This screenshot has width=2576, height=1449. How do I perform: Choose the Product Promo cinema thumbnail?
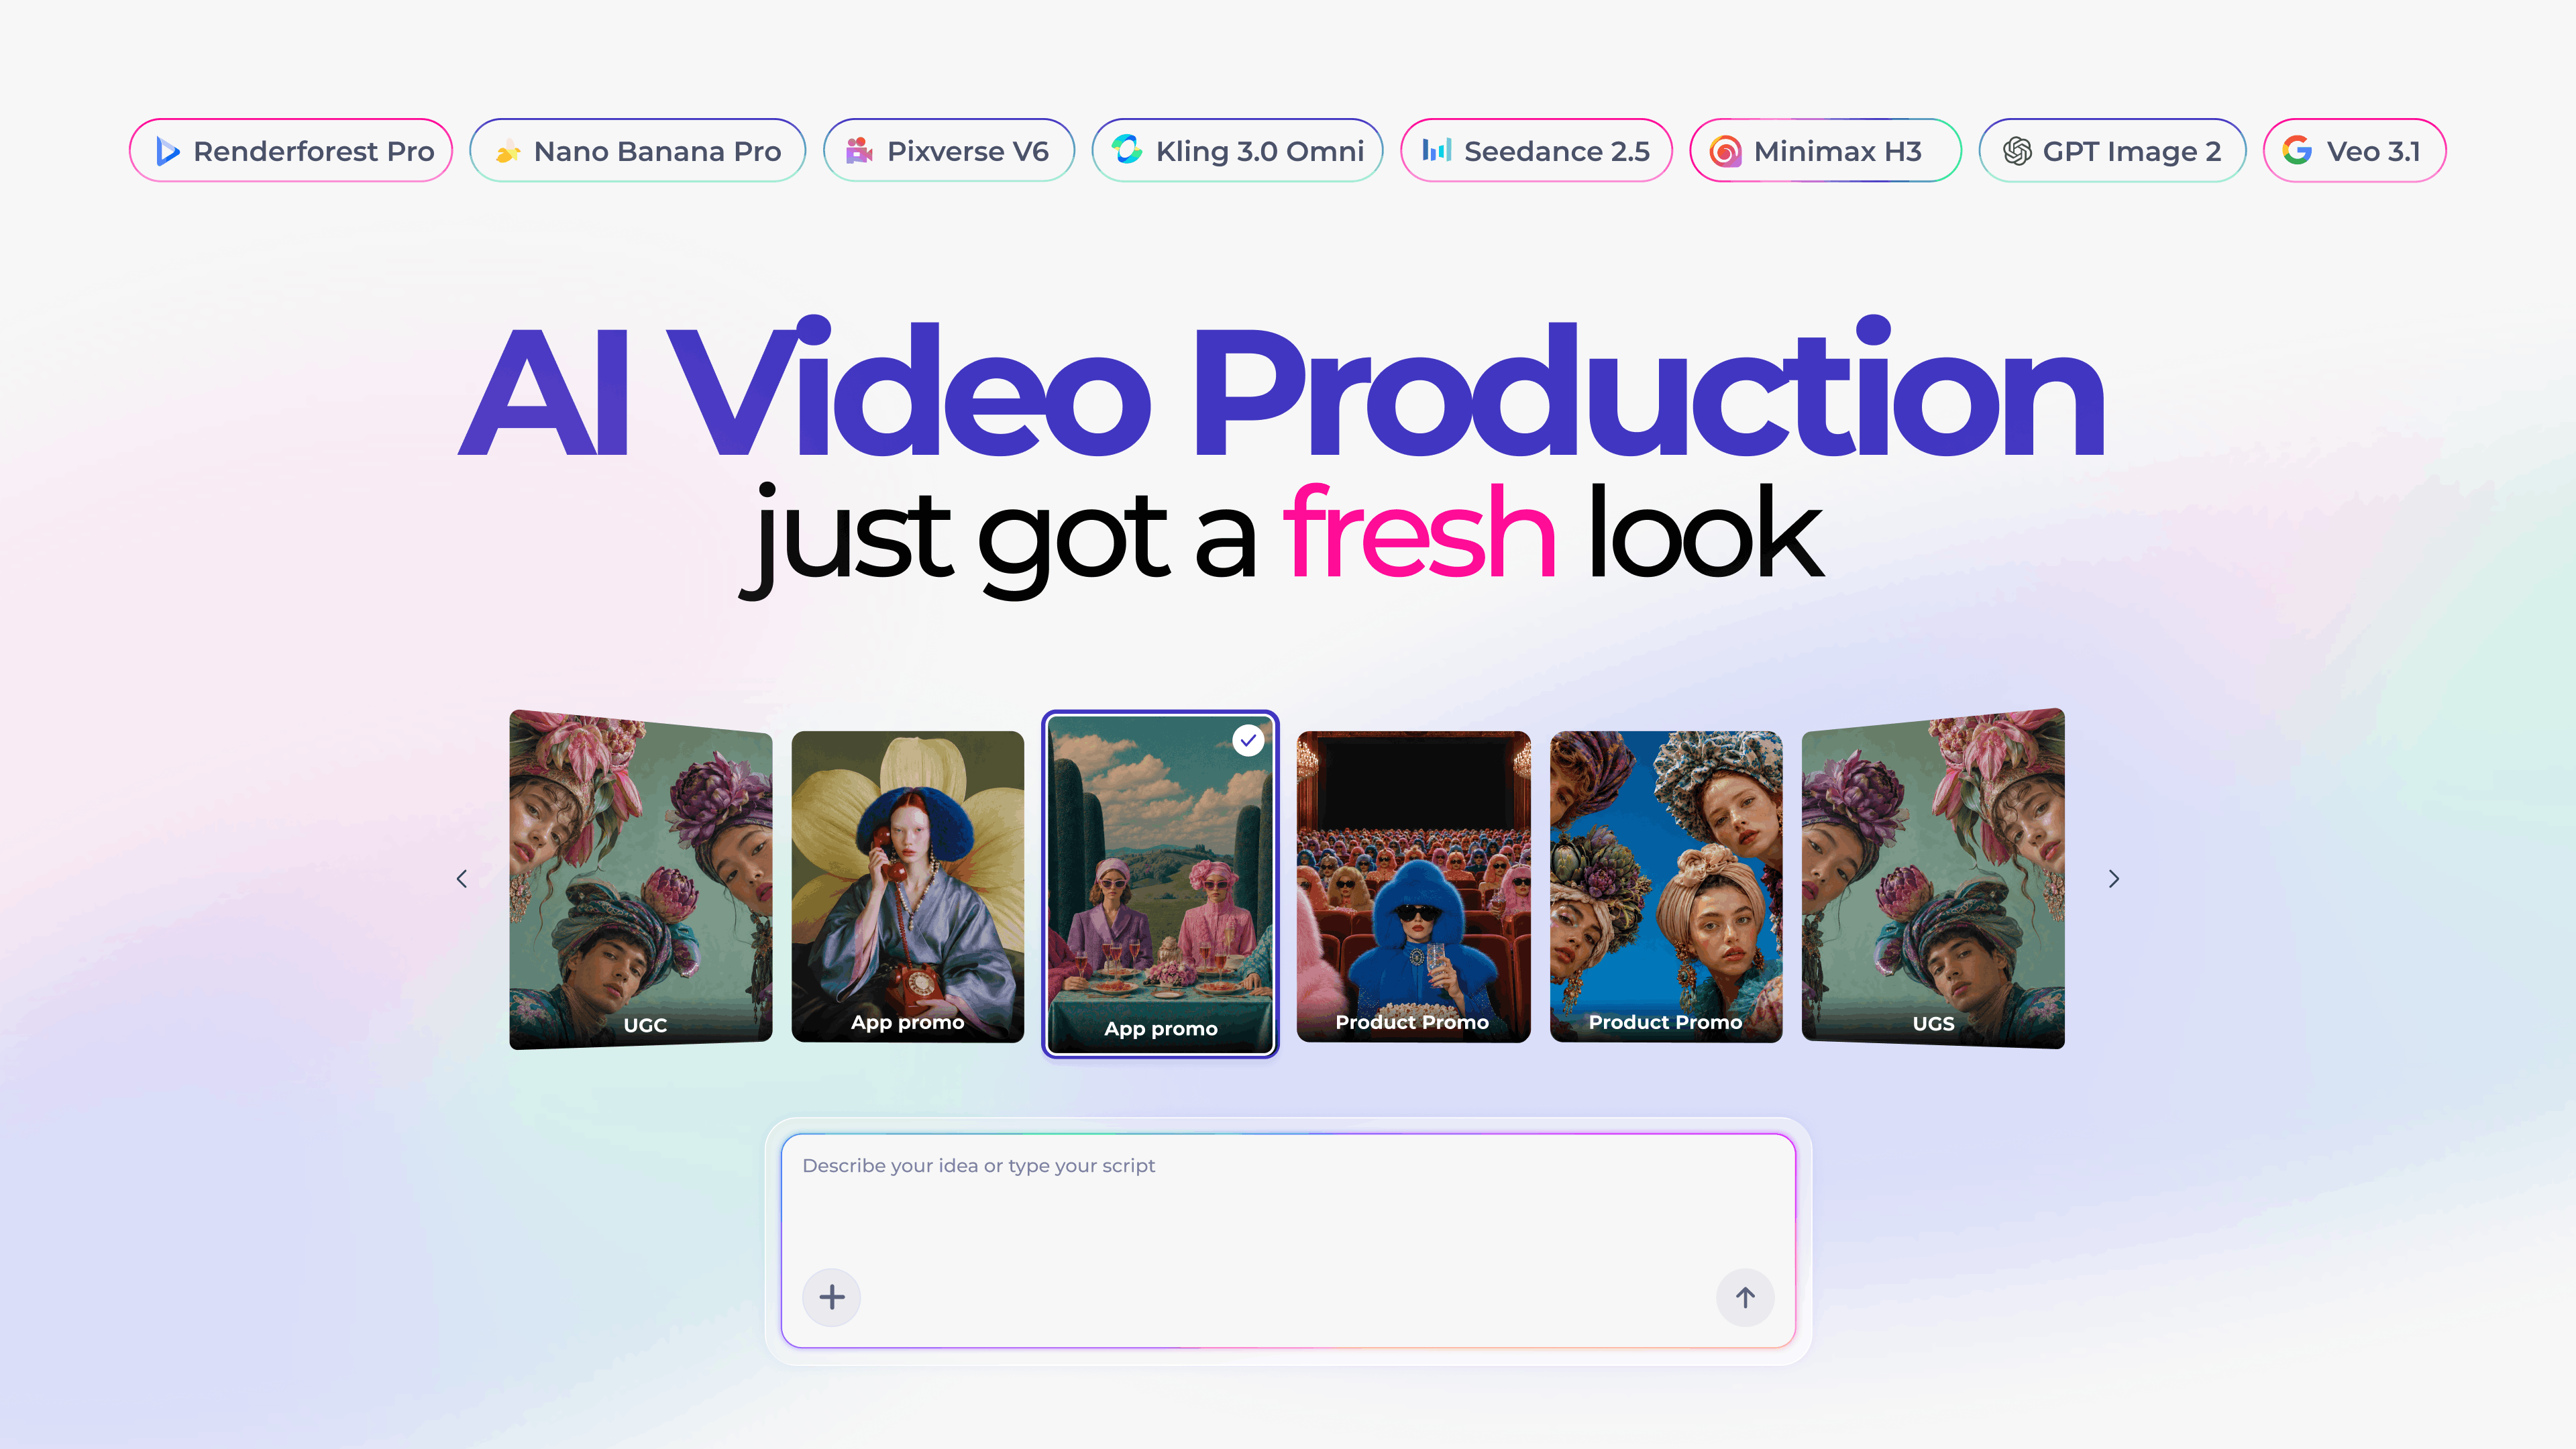(x=1413, y=886)
